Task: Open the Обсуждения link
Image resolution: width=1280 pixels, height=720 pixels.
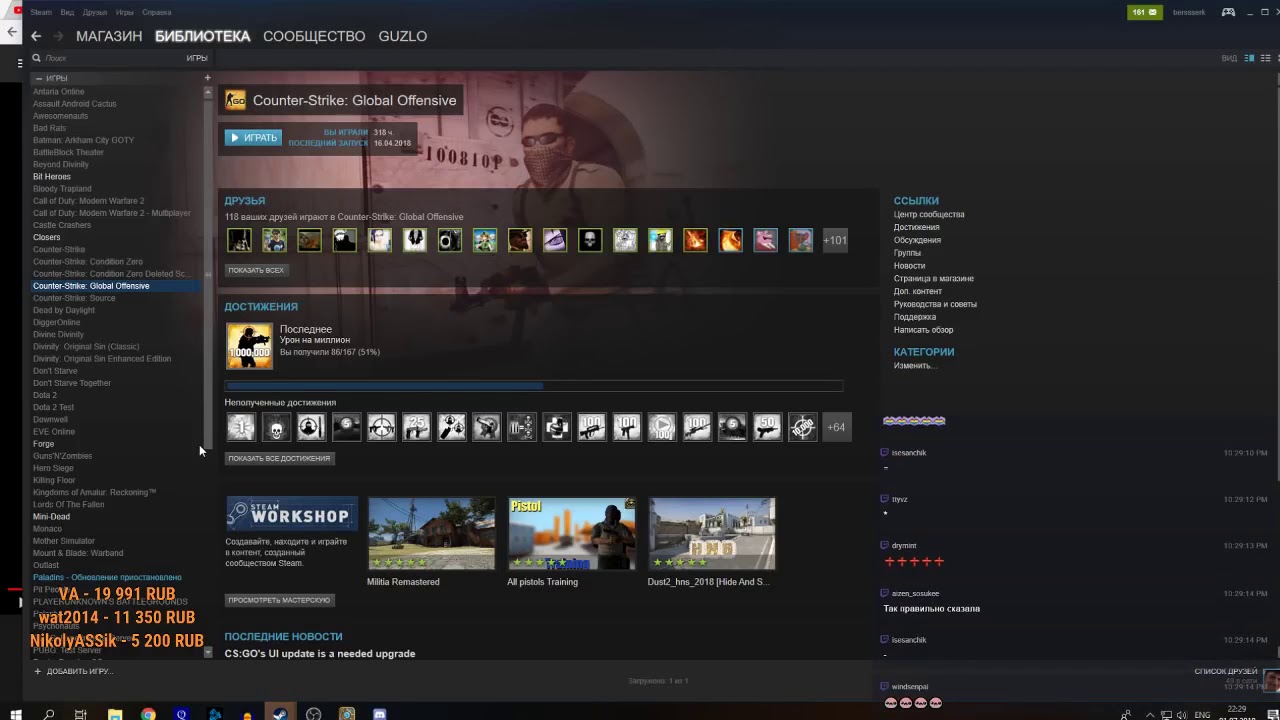Action: coord(917,240)
